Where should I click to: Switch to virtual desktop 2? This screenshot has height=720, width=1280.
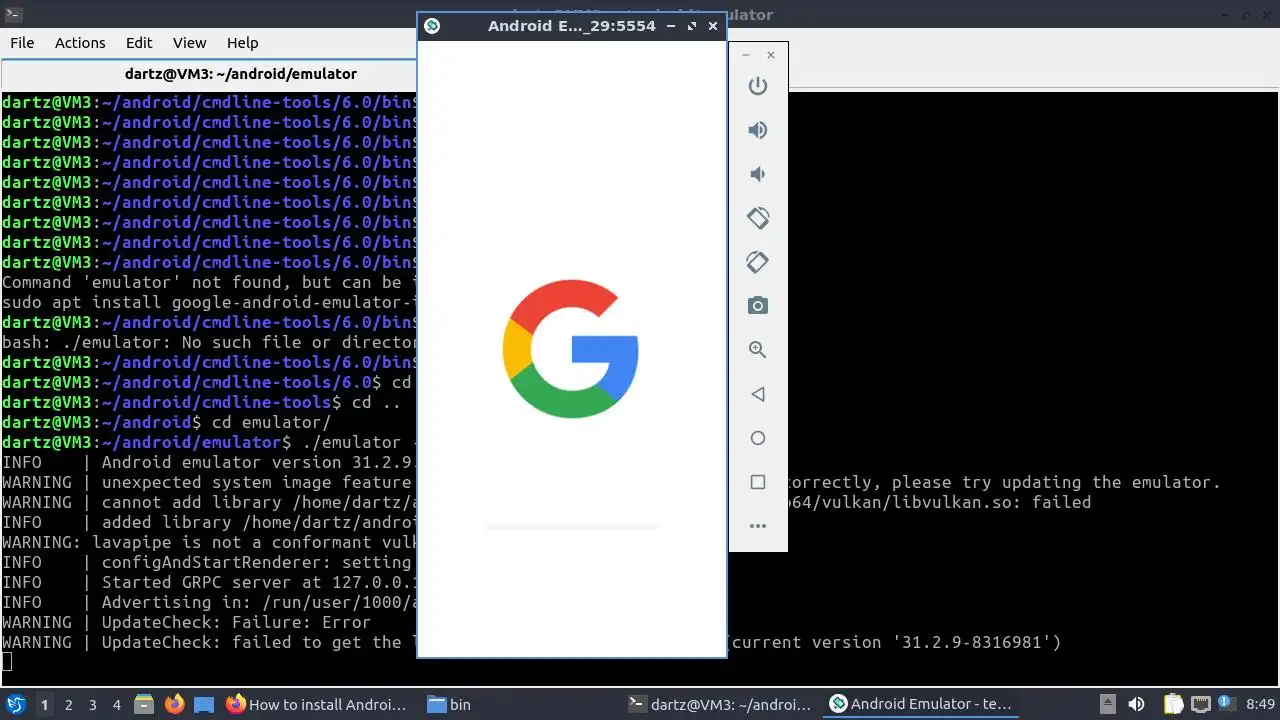pyautogui.click(x=69, y=705)
